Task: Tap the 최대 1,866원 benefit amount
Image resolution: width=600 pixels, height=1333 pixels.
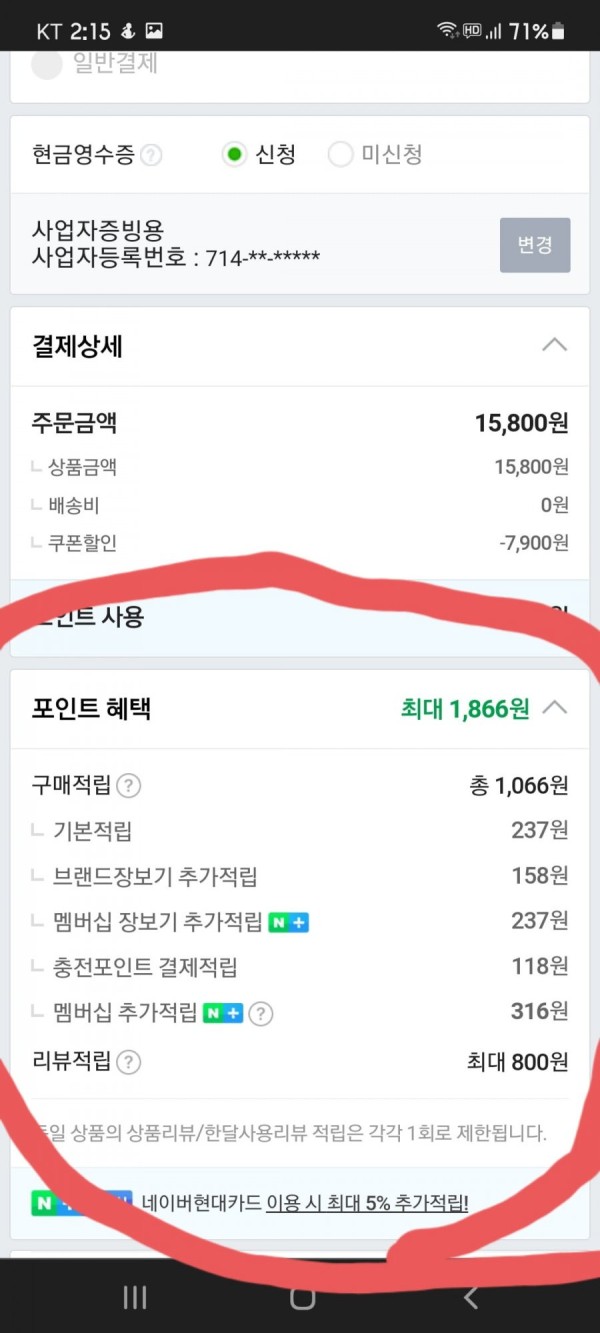Action: click(x=465, y=709)
